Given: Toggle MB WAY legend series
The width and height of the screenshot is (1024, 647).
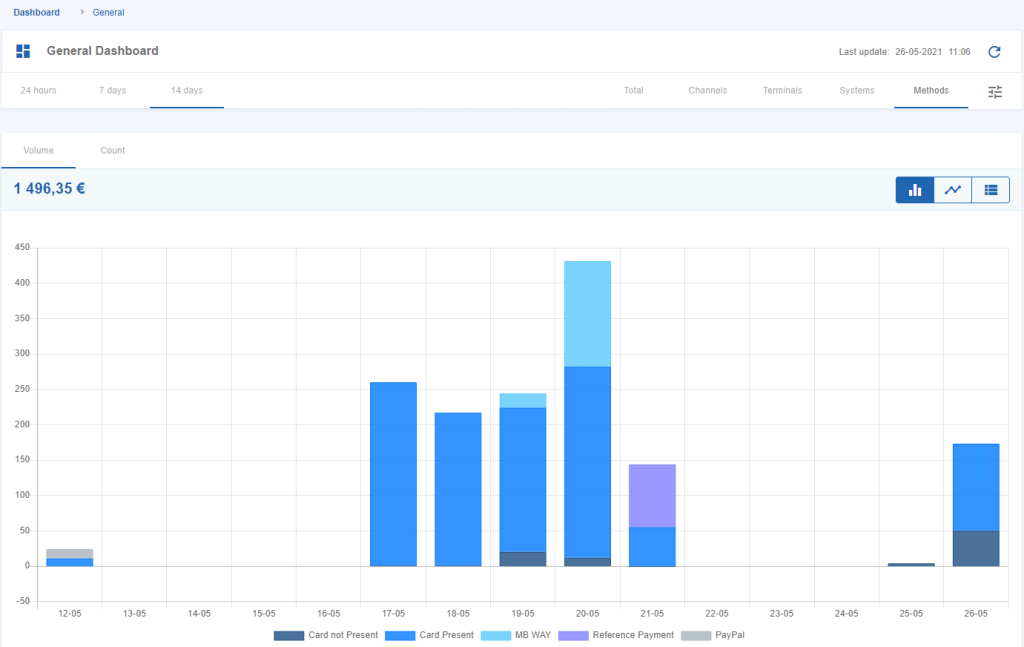Looking at the screenshot, I should (516, 635).
